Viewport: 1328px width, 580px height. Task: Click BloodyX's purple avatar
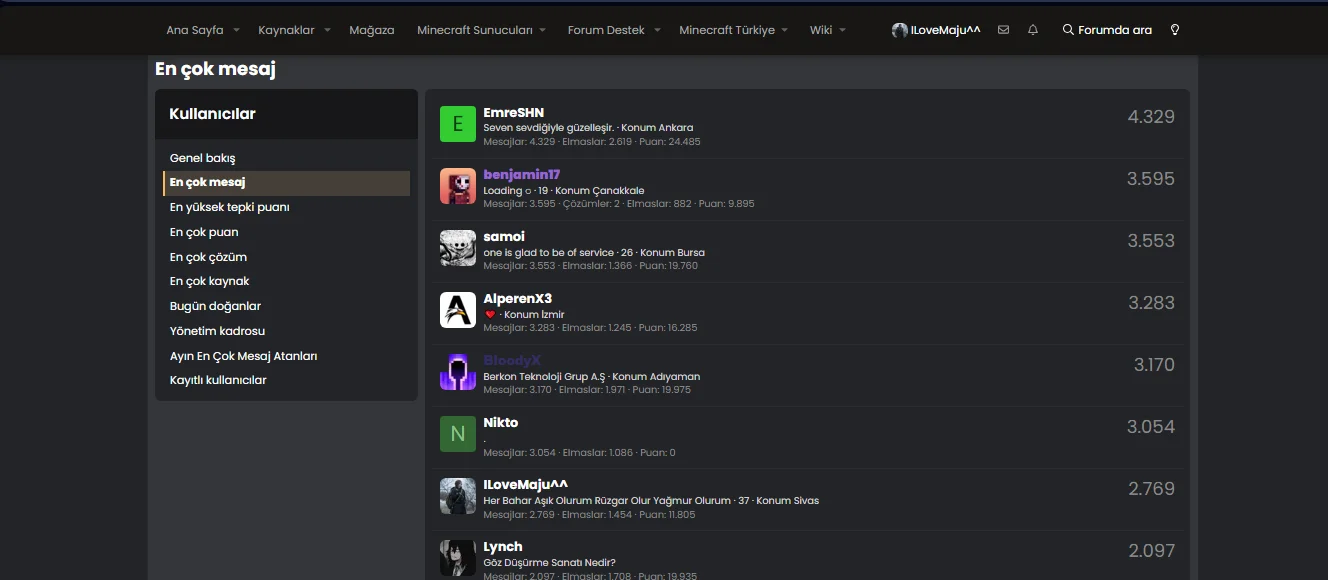458,372
